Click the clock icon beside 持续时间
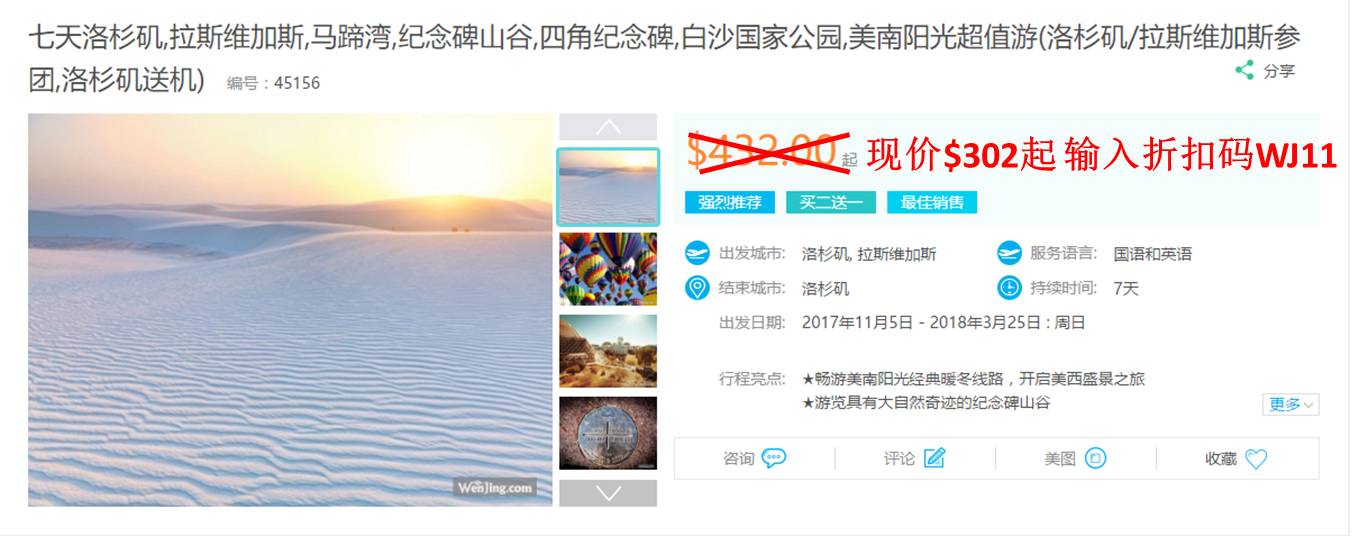The image size is (1361, 536). click(x=1009, y=288)
